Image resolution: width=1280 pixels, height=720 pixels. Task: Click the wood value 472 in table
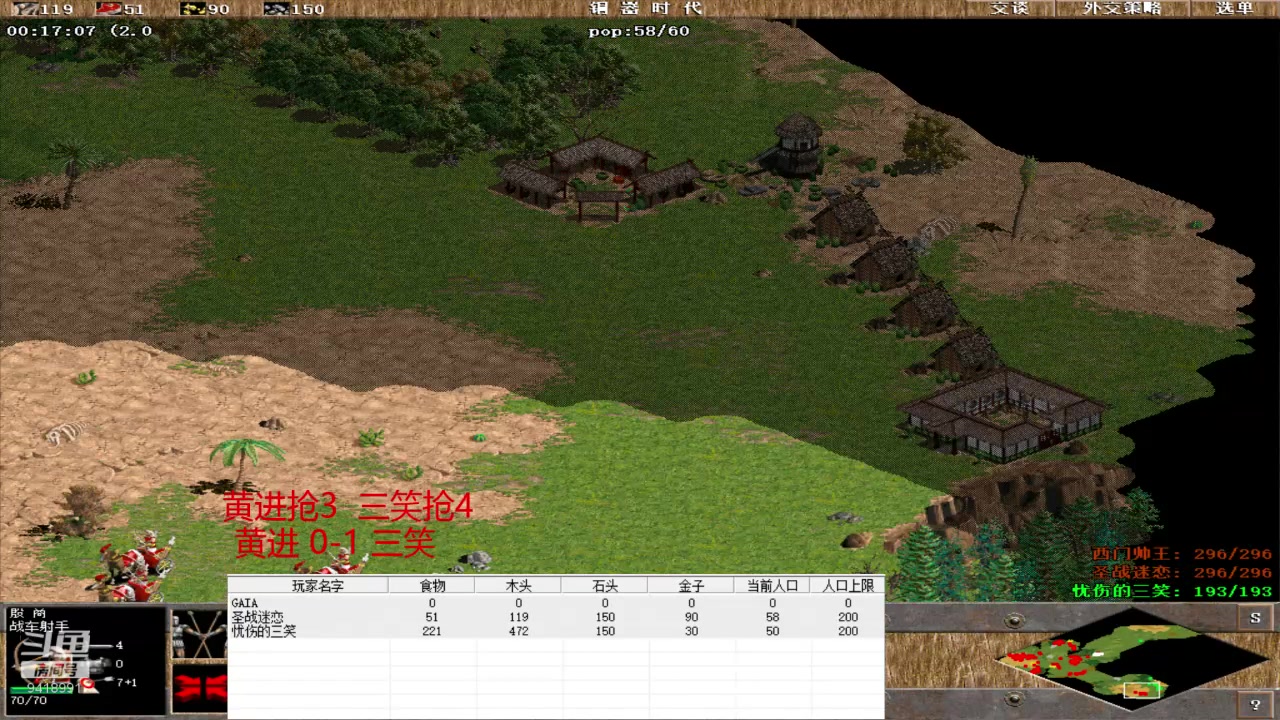[518, 631]
